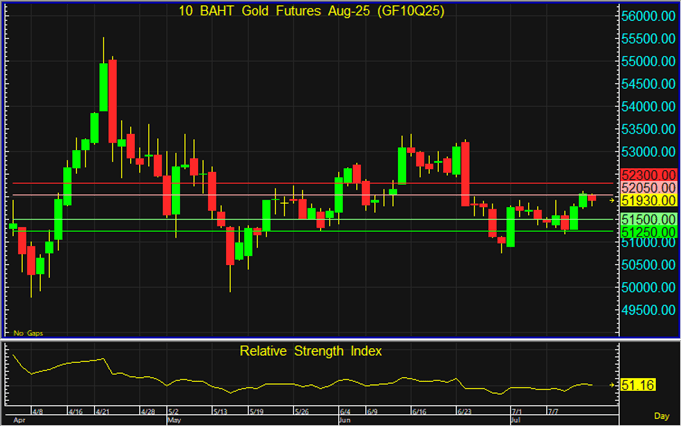Image resolution: width=682 pixels, height=427 pixels.
Task: Click the yellow arrow beside RSI value
Action: click(x=612, y=384)
